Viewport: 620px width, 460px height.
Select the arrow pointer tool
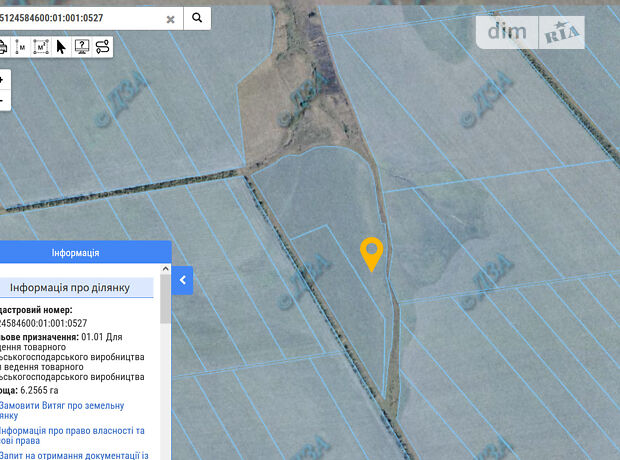click(x=61, y=46)
